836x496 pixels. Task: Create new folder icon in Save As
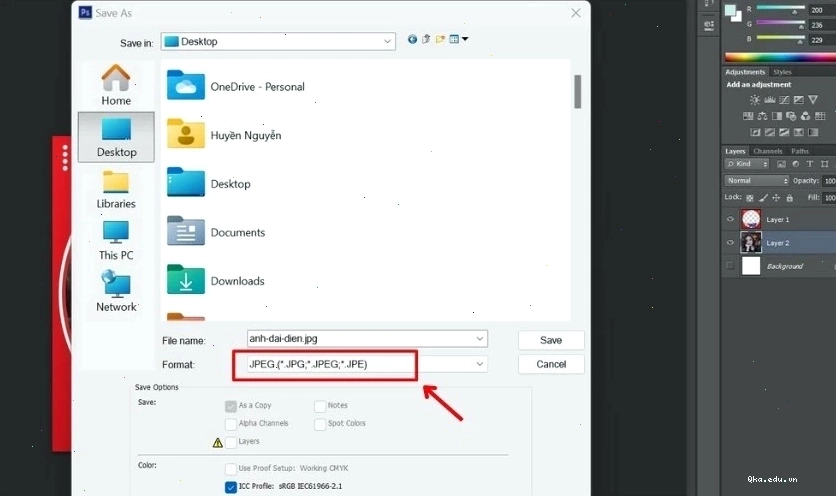pyautogui.click(x=440, y=39)
